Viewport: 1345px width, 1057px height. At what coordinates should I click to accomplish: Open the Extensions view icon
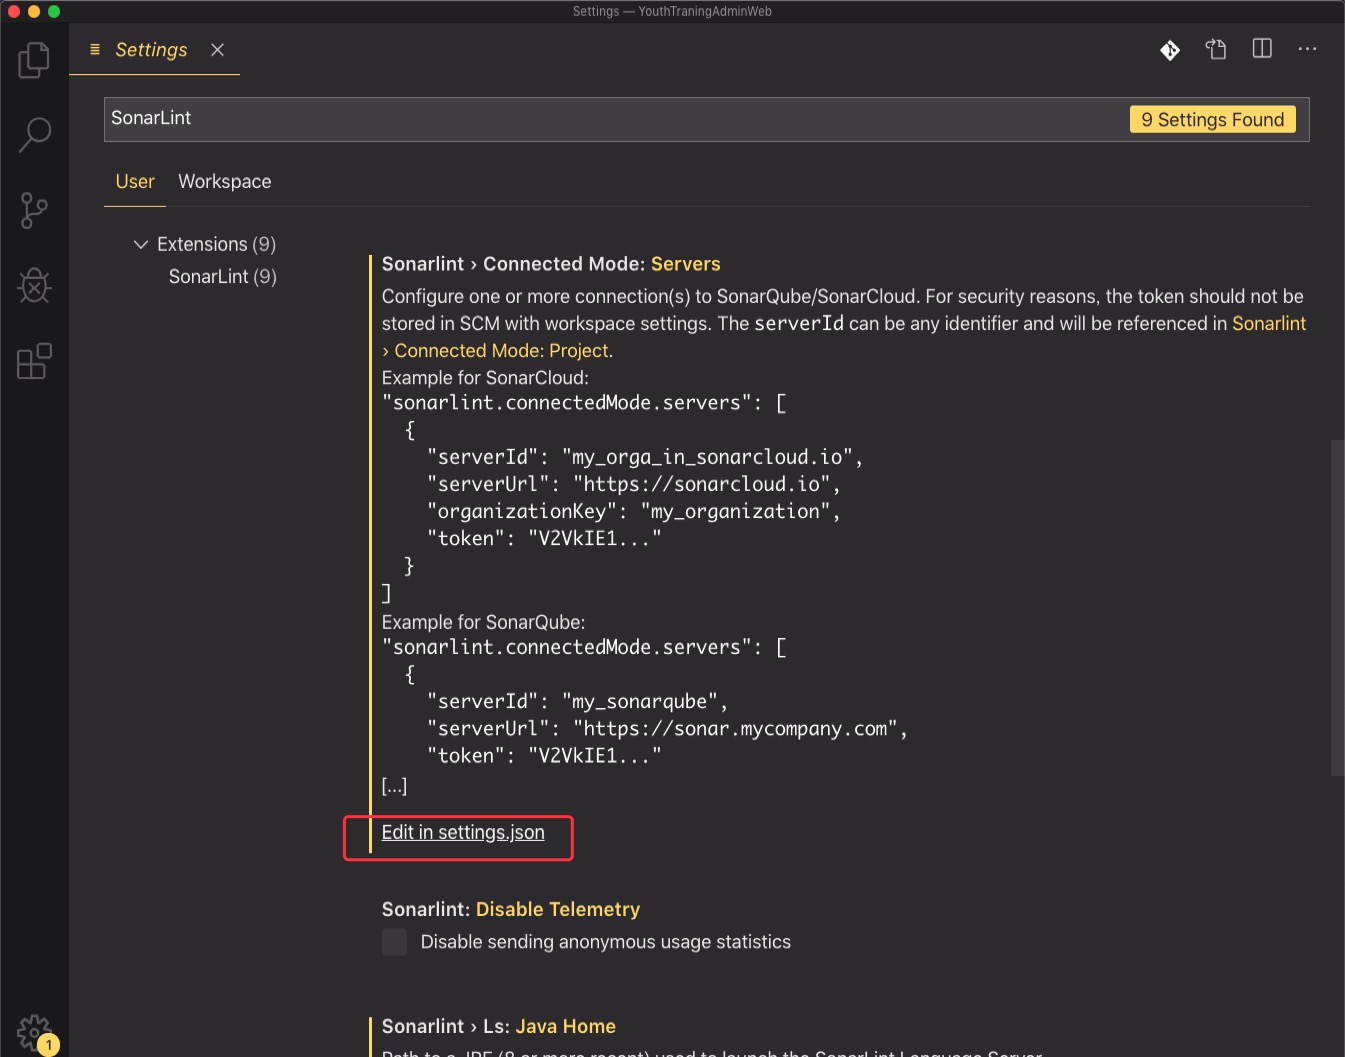tap(34, 361)
